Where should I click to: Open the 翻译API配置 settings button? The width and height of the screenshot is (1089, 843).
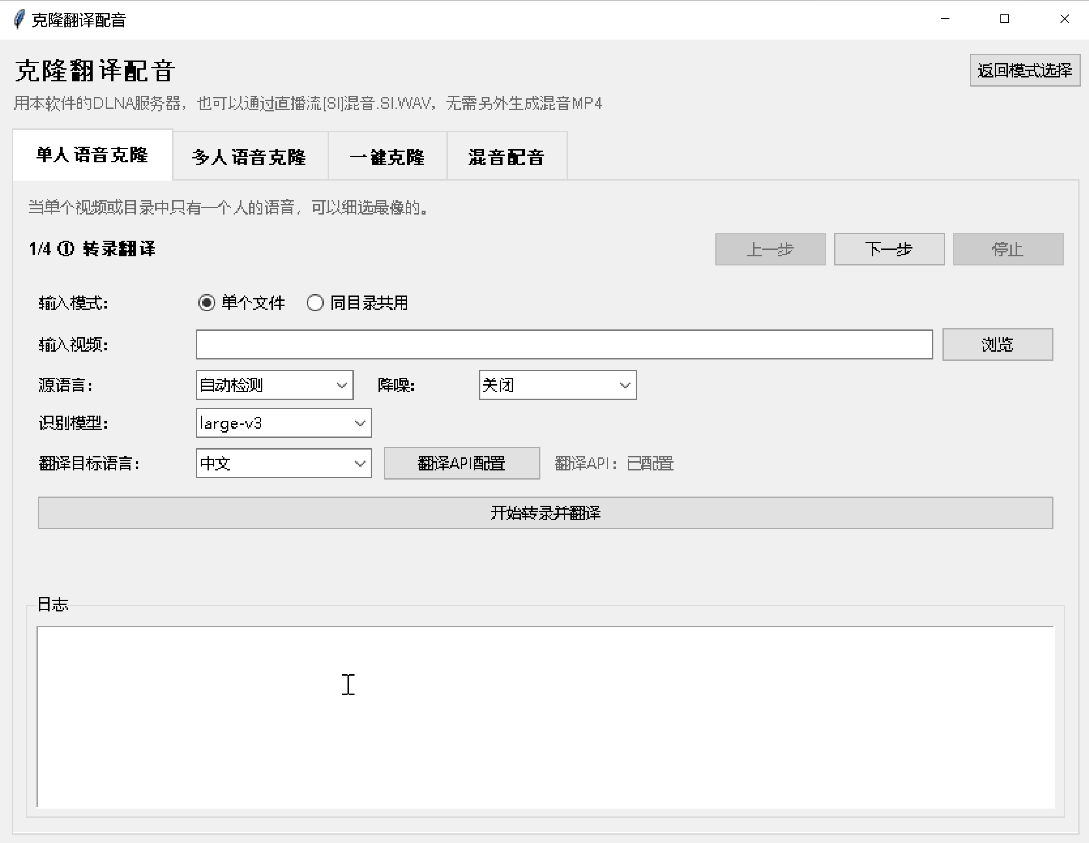point(462,463)
